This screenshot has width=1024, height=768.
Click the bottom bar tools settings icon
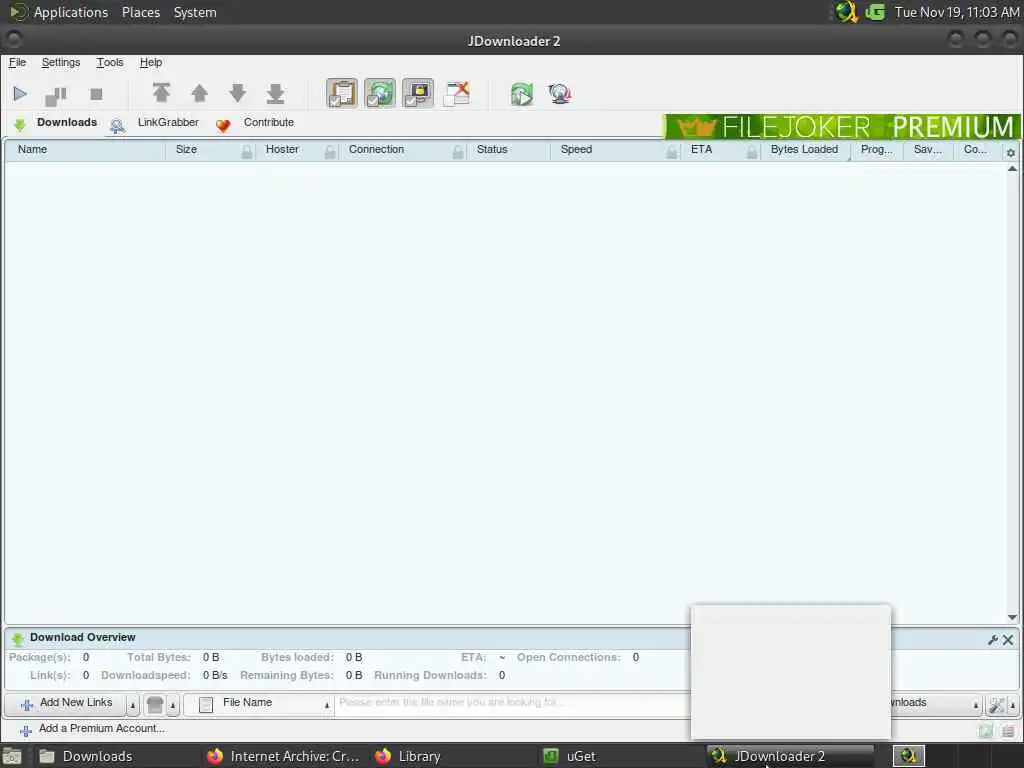996,705
